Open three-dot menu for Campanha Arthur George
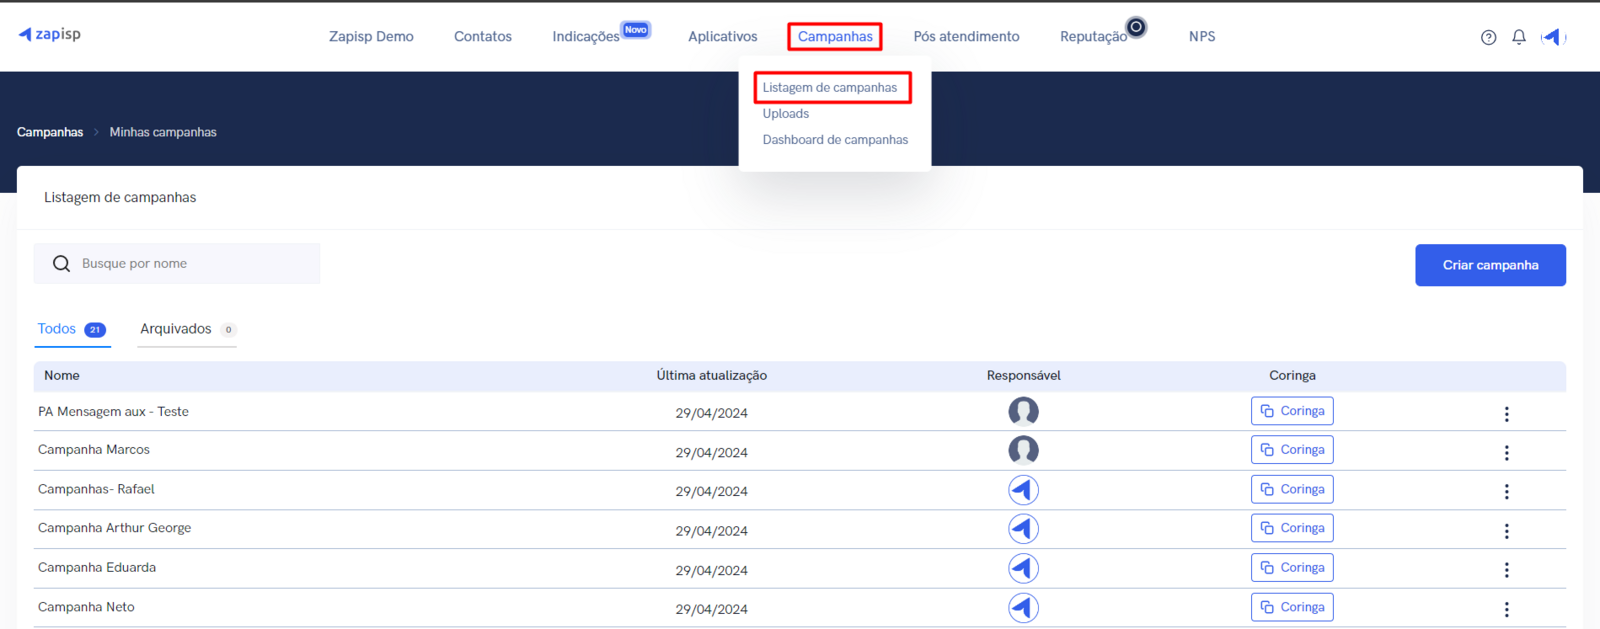The width and height of the screenshot is (1600, 629). click(1506, 531)
